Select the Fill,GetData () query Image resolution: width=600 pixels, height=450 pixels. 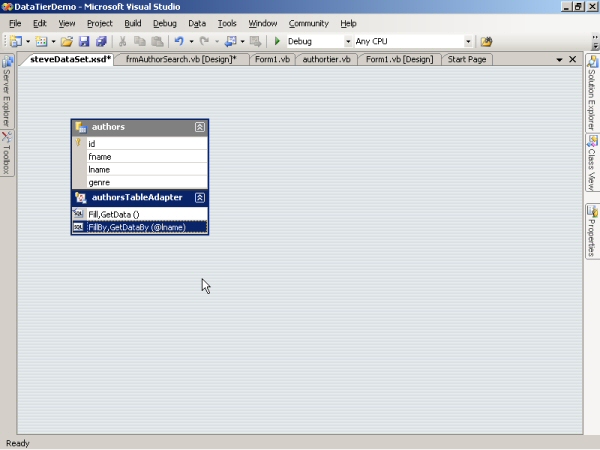pyautogui.click(x=140, y=214)
